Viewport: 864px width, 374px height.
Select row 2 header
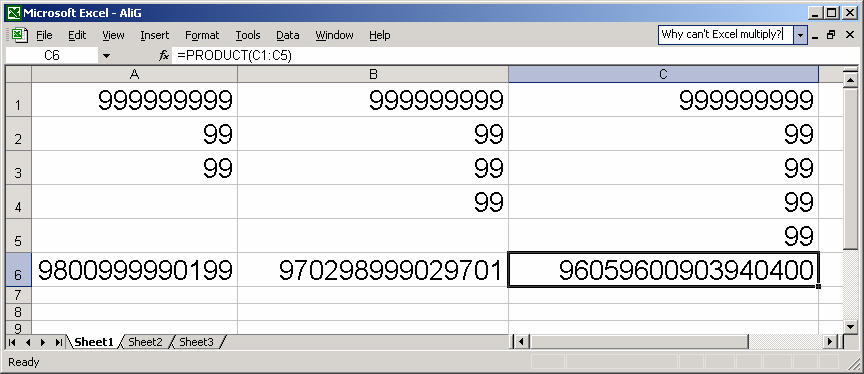[19, 134]
